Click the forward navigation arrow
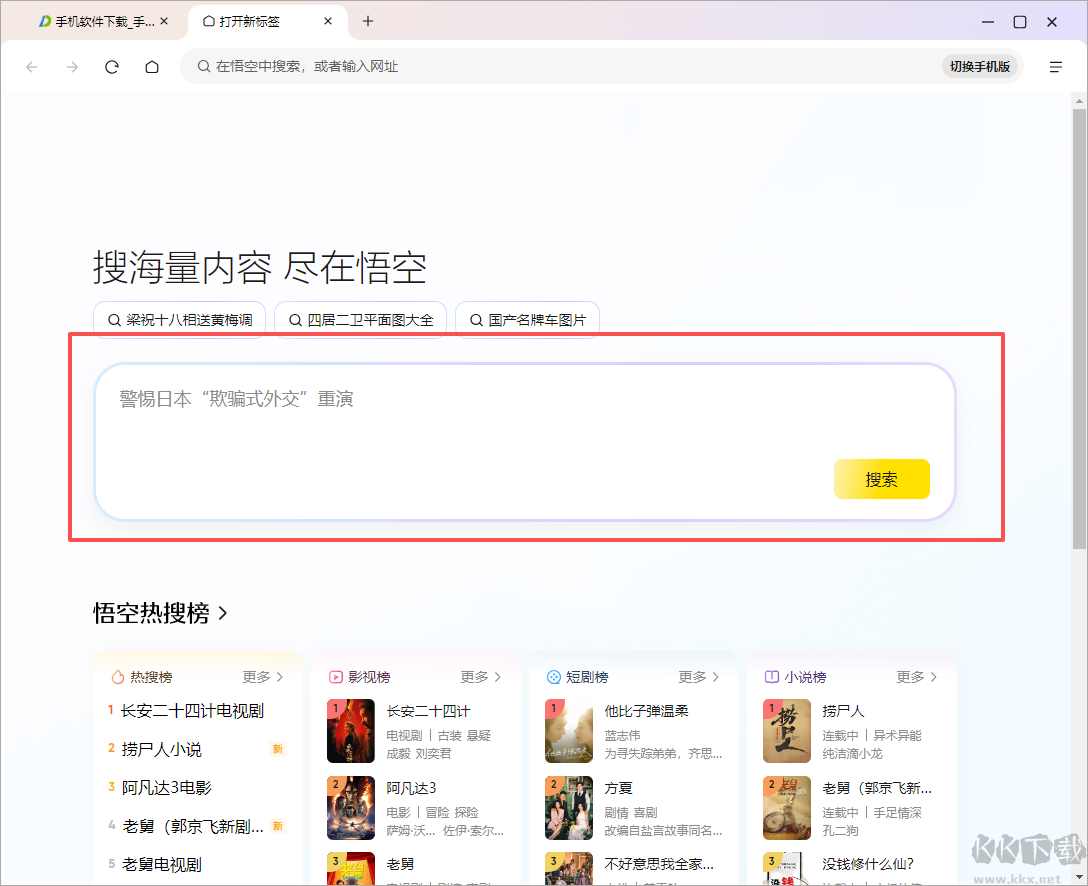Screen dimensions: 1088x886 point(72,67)
